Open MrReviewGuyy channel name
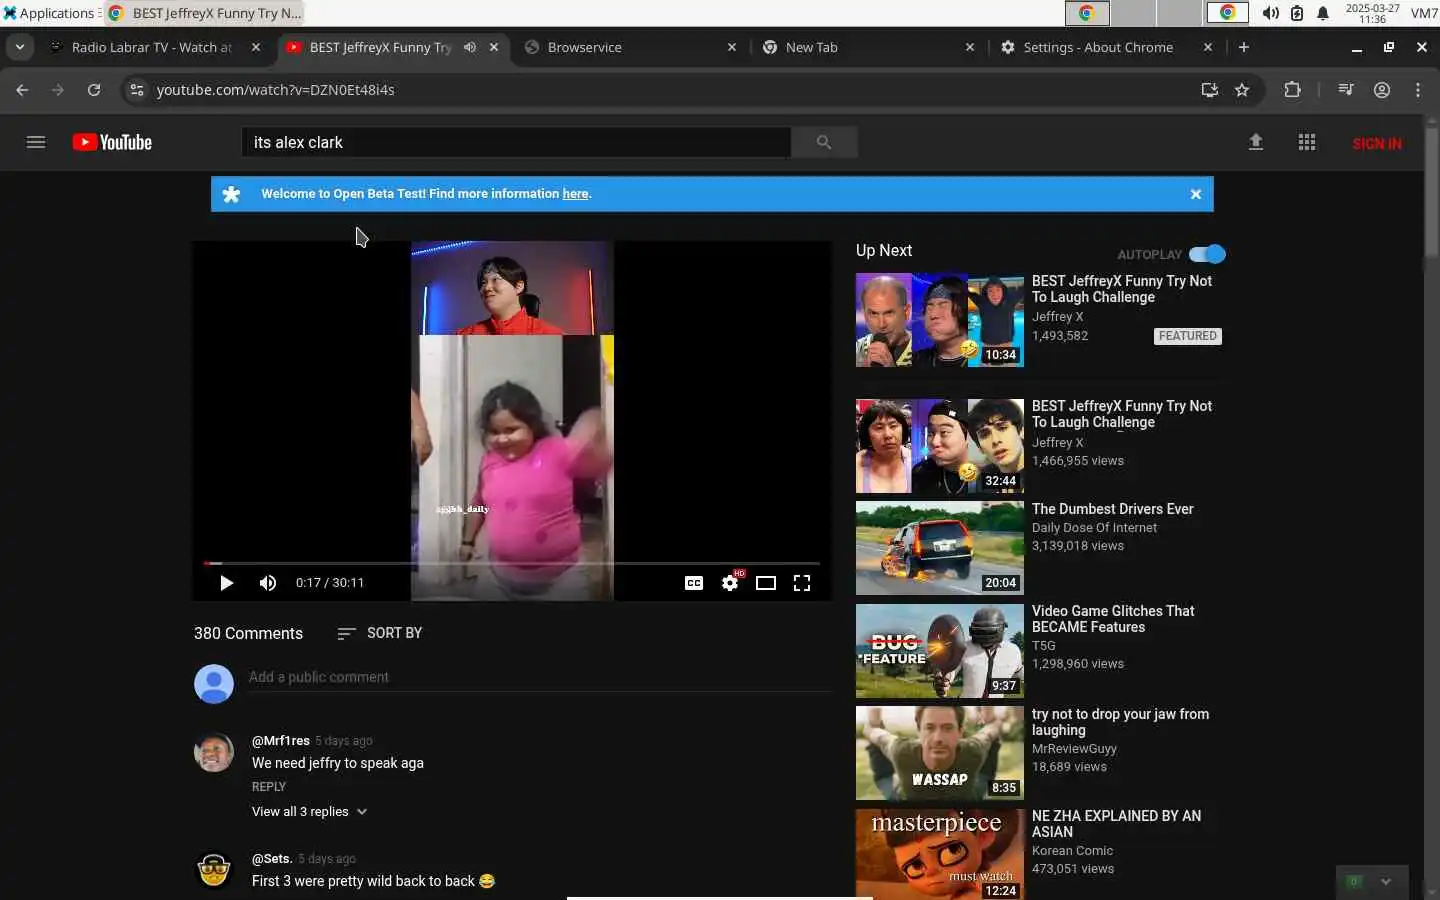The height and width of the screenshot is (900, 1440). point(1074,749)
